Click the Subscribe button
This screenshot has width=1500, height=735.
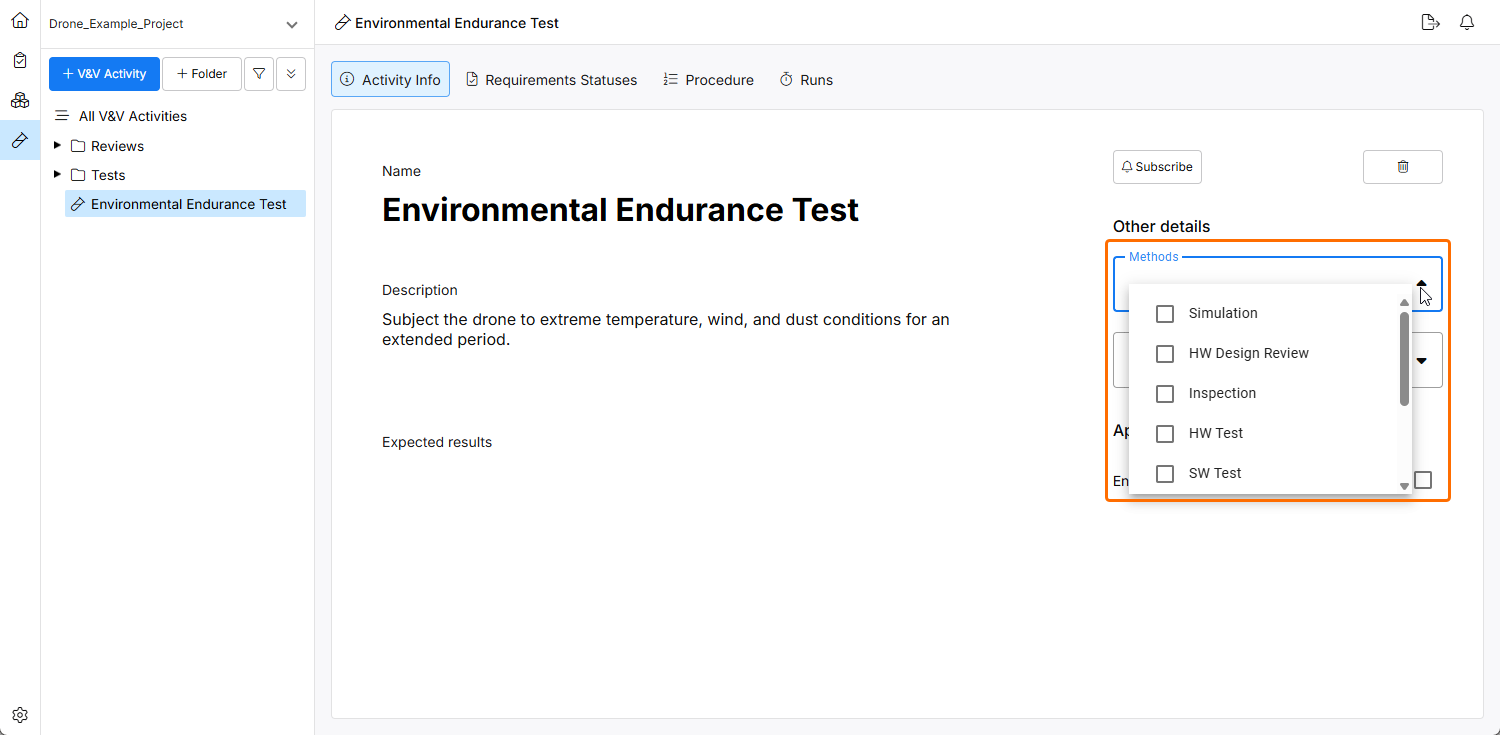[x=1157, y=167]
